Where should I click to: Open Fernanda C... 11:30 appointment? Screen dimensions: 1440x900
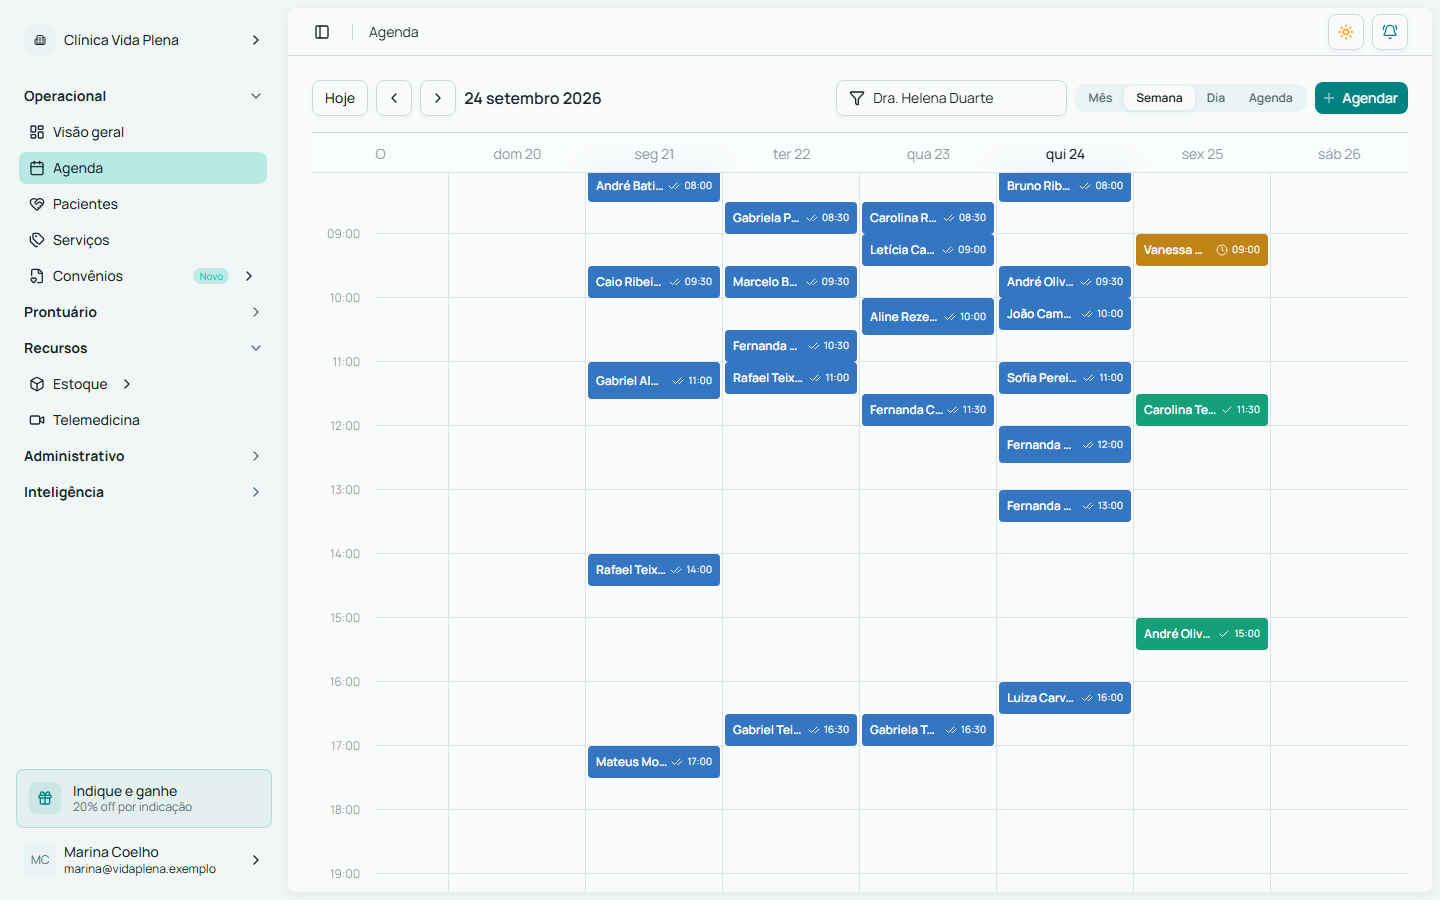point(928,410)
